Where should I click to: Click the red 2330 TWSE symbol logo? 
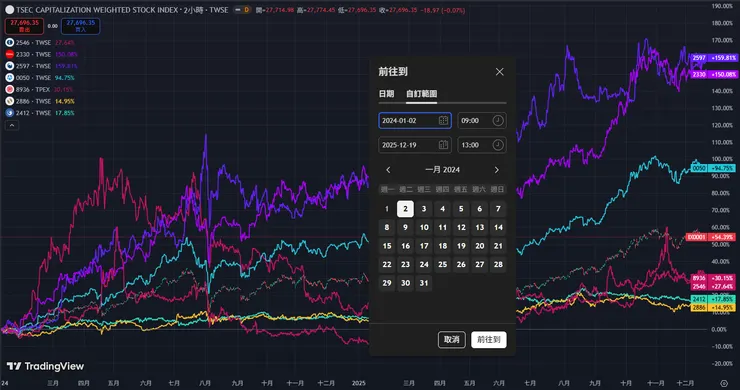click(x=9, y=54)
